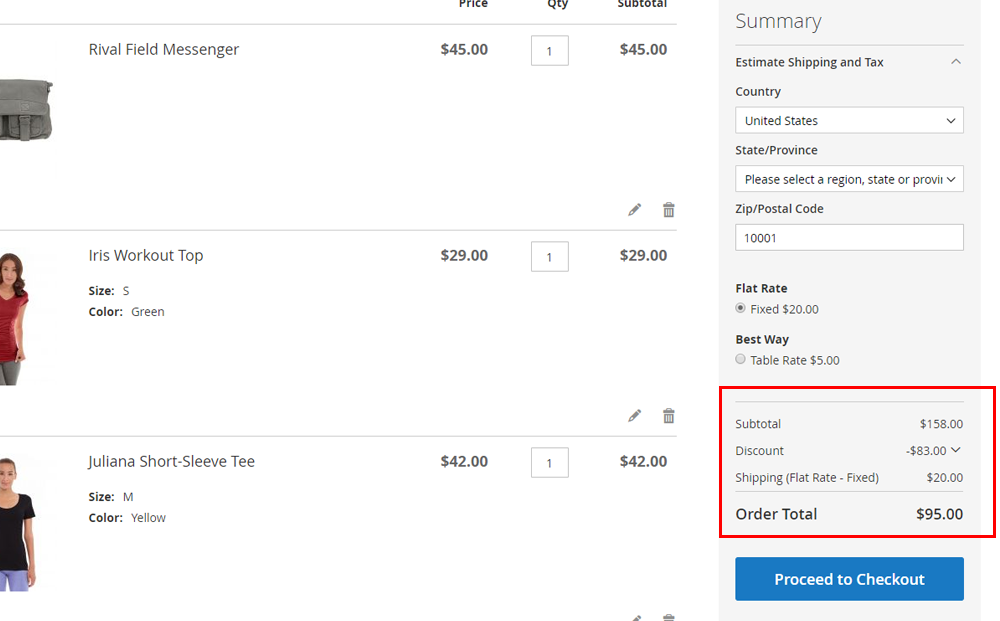Click the Discount -$83.00 amount

pos(926,451)
